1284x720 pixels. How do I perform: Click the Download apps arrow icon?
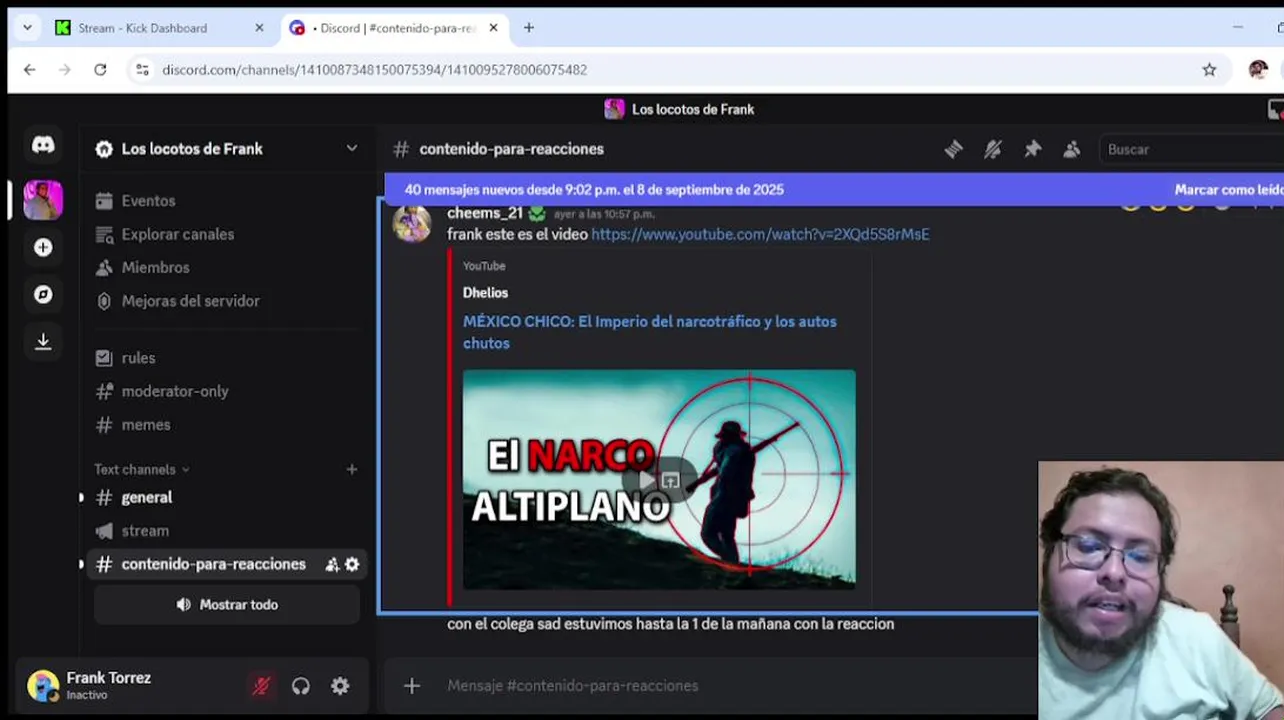click(x=43, y=341)
